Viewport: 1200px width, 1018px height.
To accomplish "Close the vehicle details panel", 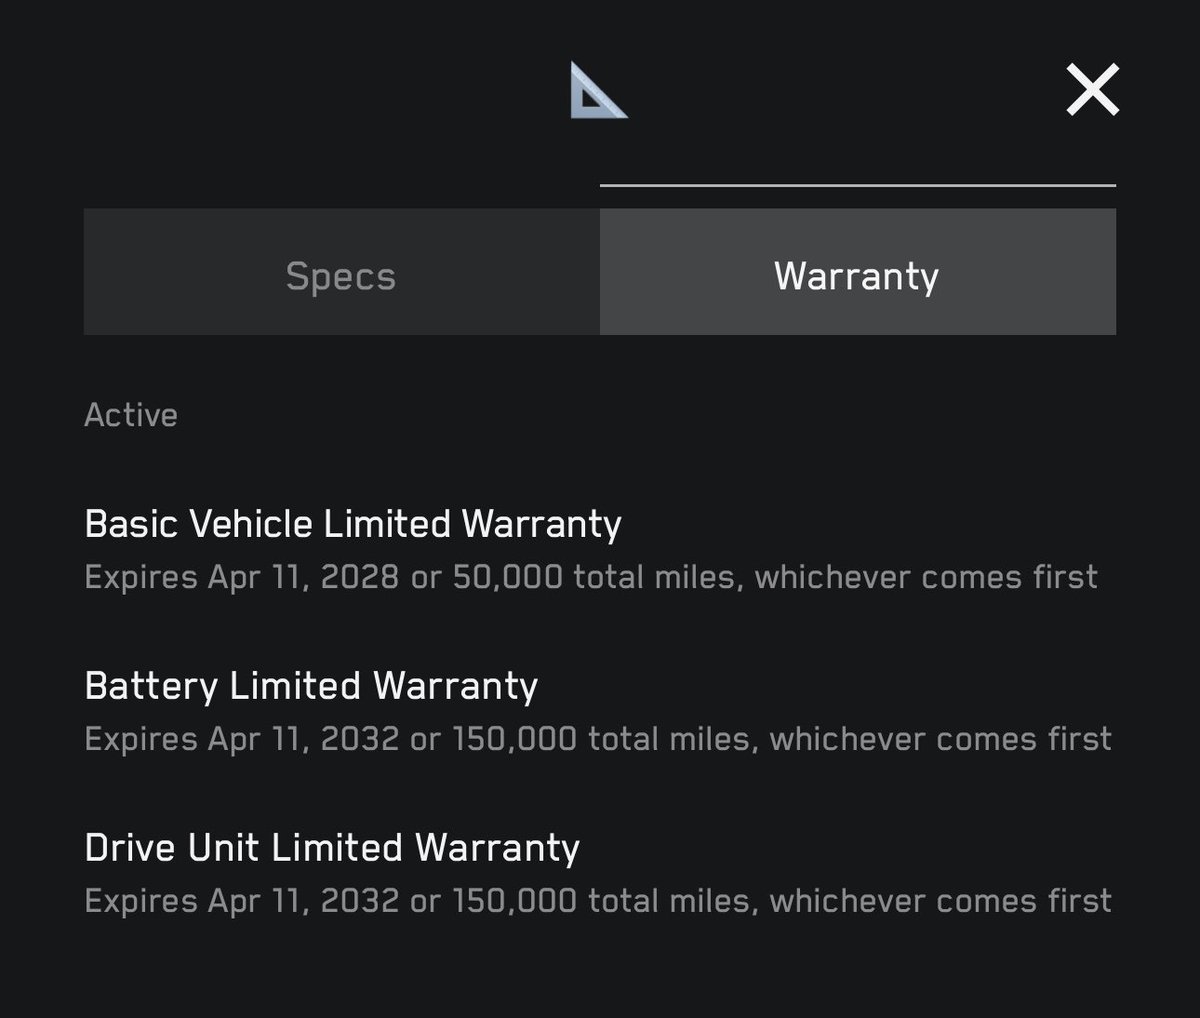I will coord(1092,90).
